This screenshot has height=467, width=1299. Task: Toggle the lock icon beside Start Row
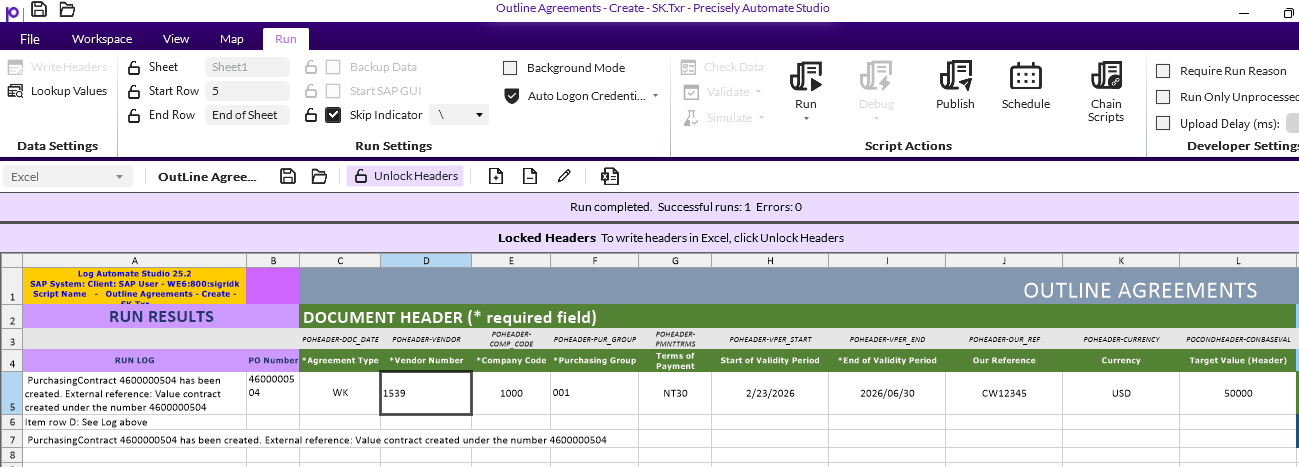pyautogui.click(x=135, y=91)
